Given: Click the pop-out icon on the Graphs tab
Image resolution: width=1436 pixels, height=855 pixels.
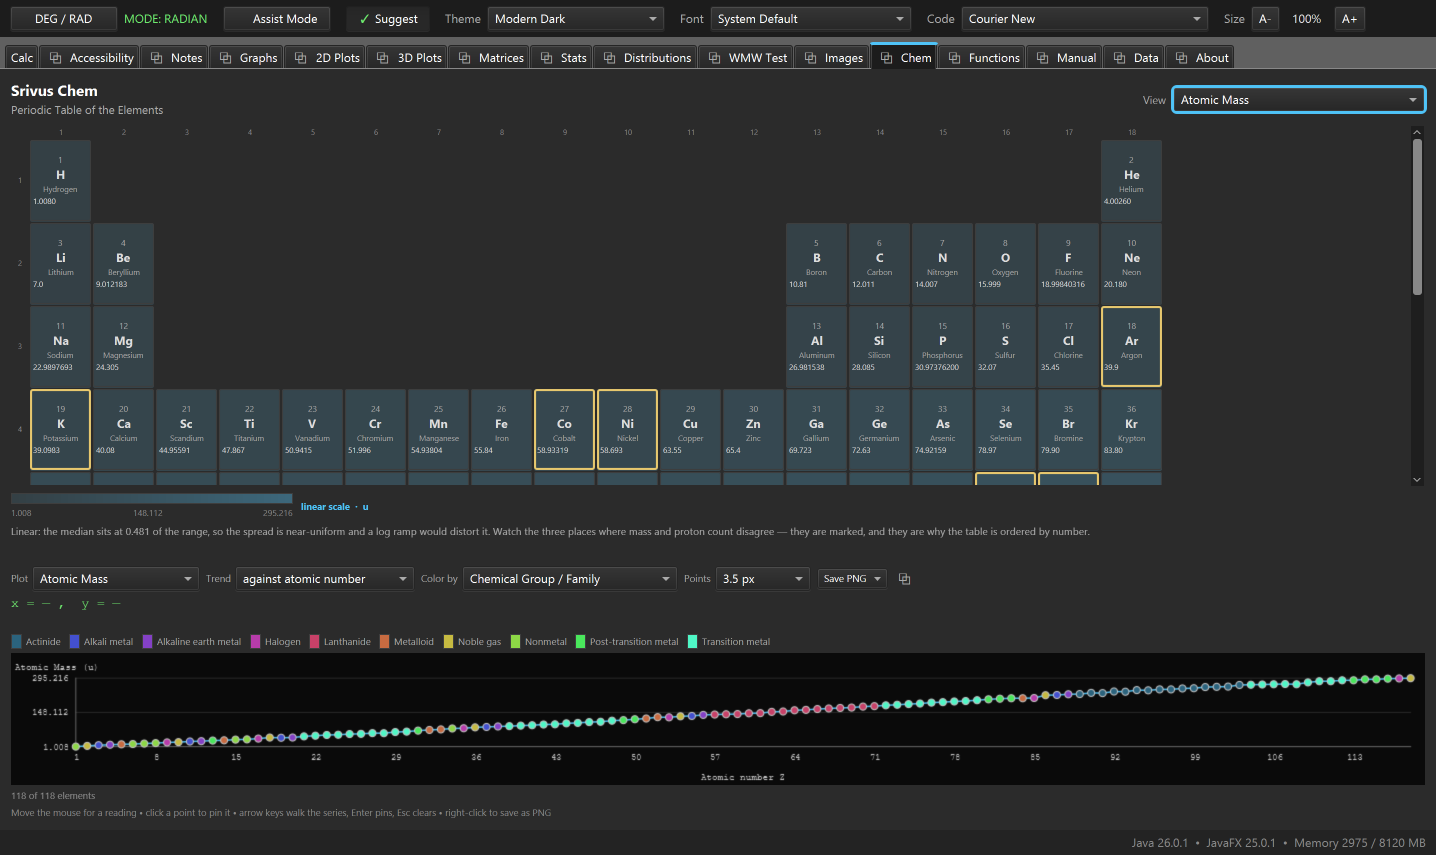Looking at the screenshot, I should (226, 58).
